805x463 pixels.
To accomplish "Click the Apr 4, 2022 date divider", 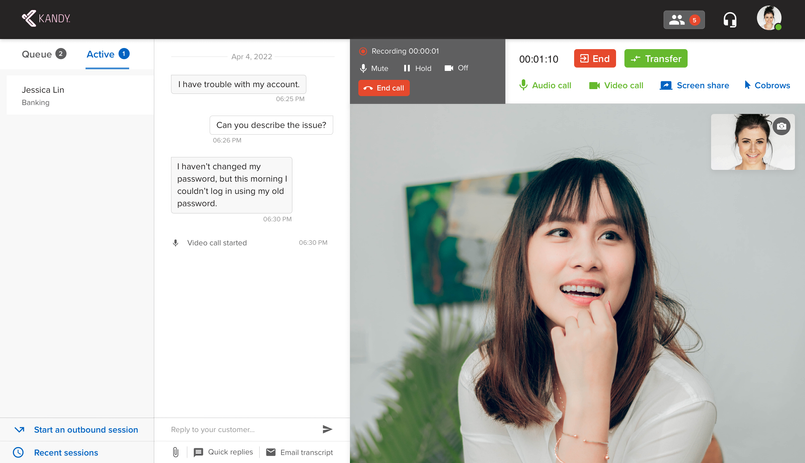I will pos(252,56).
